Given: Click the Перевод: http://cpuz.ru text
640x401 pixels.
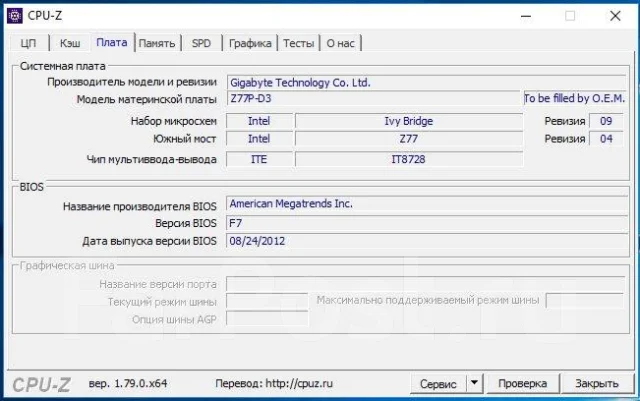Looking at the screenshot, I should pos(274,384).
